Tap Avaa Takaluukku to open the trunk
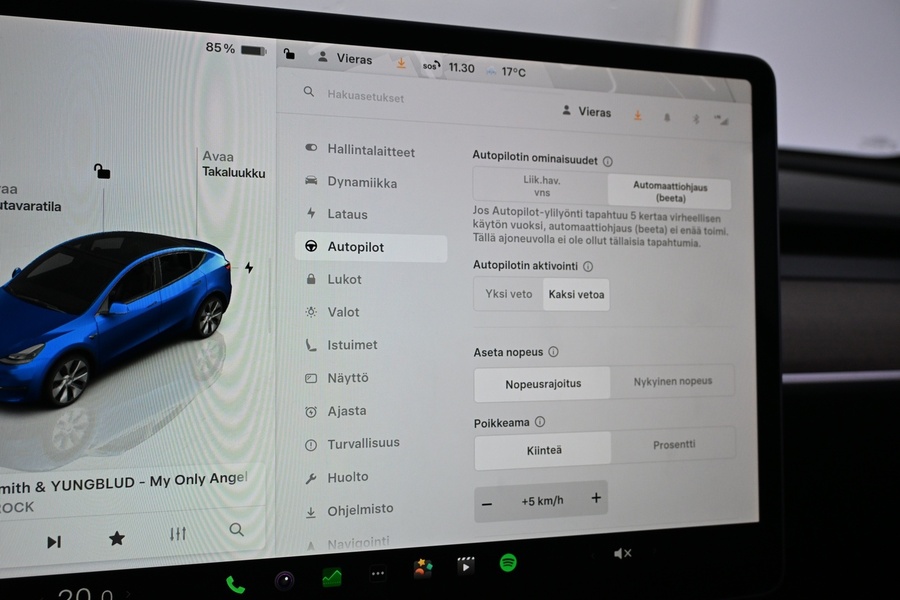The image size is (900, 600). [x=231, y=163]
